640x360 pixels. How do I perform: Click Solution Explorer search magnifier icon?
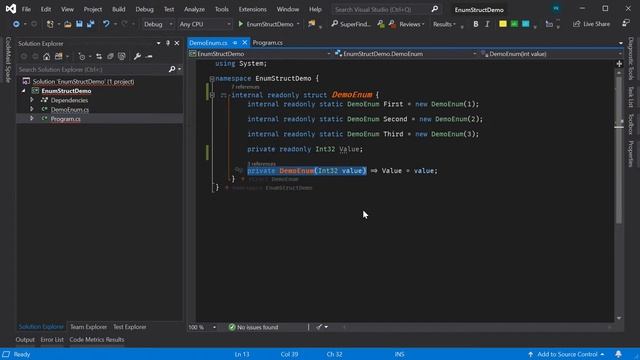click(172, 69)
